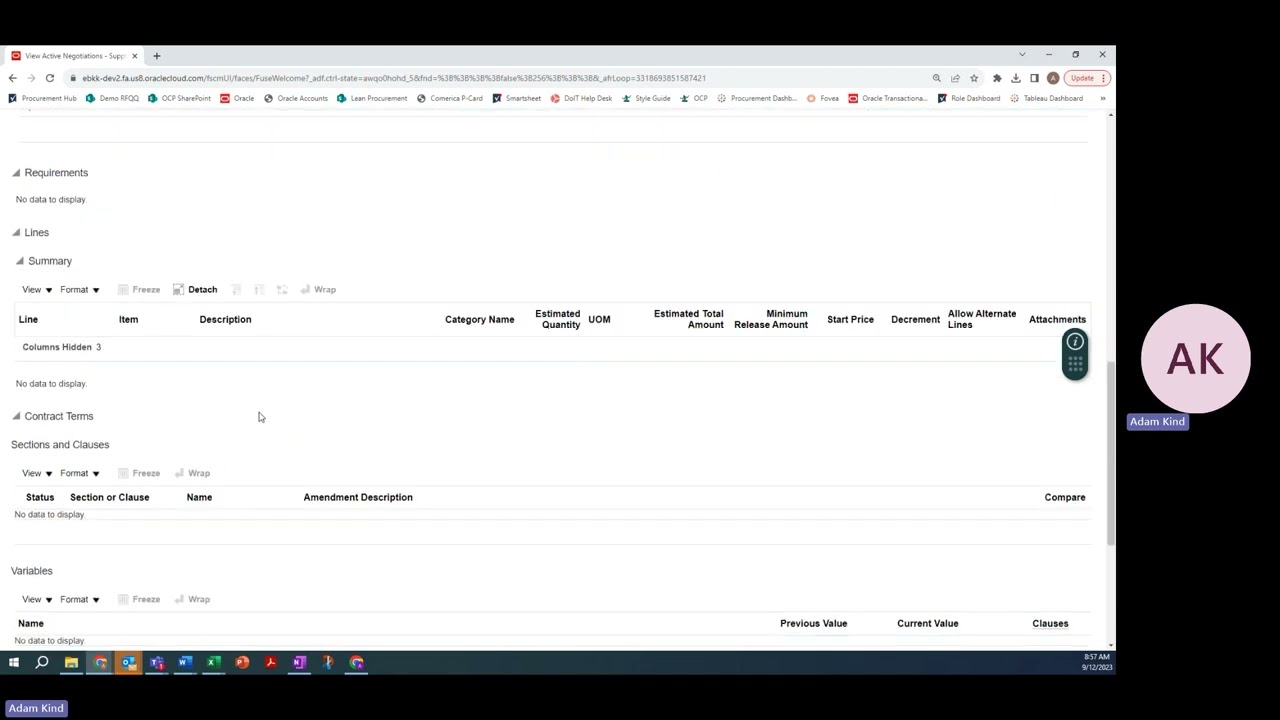Go back using the browser back arrow
Screen dimensions: 1280x720
(x=12, y=78)
